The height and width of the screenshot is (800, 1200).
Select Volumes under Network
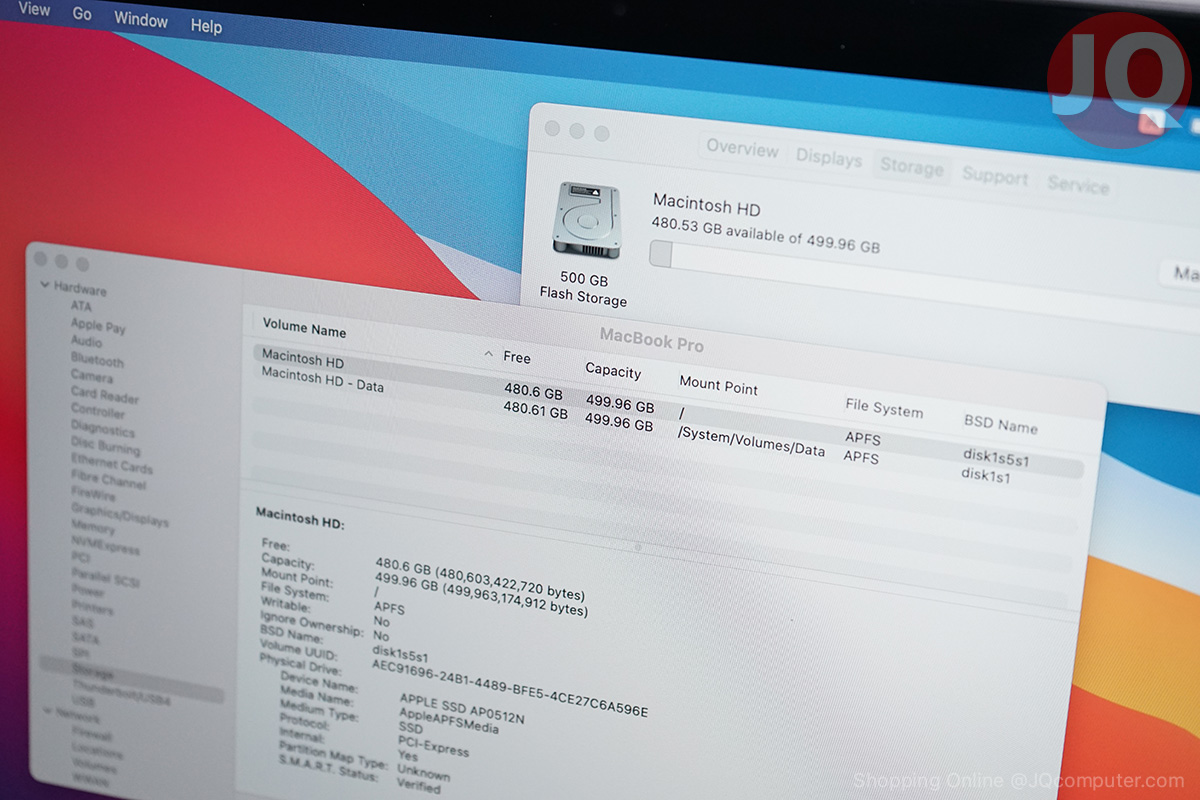[x=94, y=766]
